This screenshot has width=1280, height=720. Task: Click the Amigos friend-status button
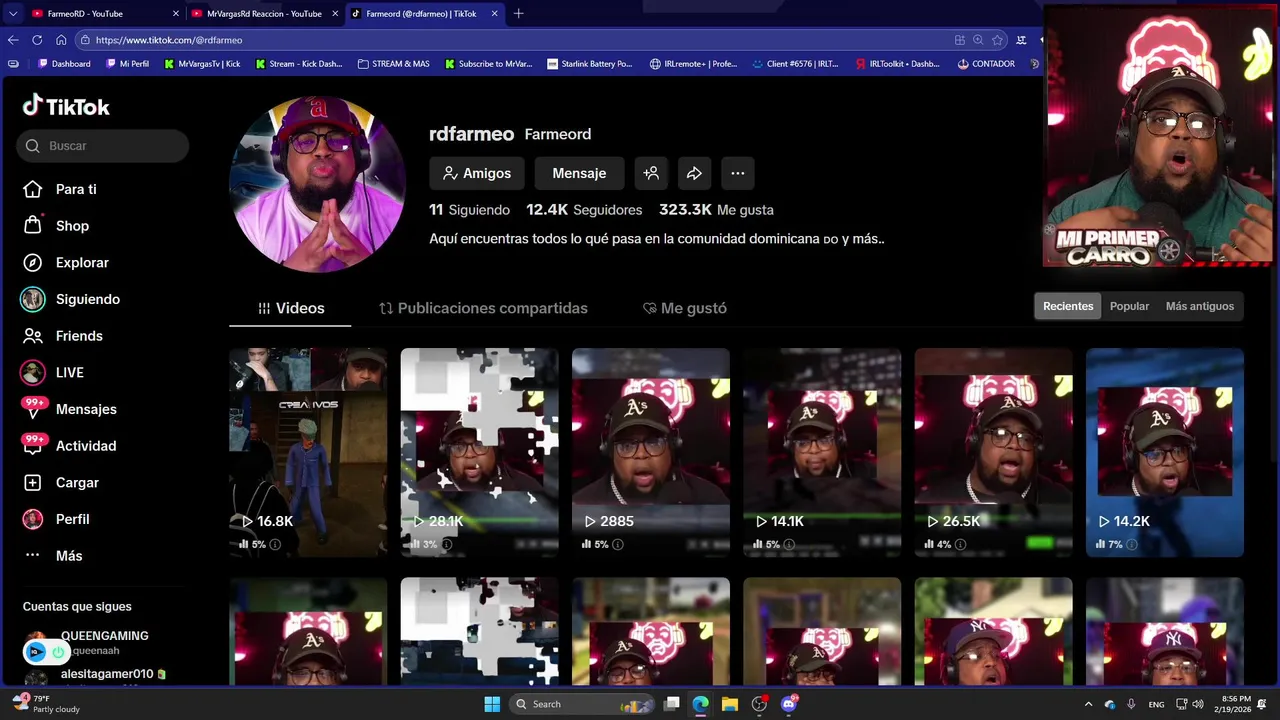[x=477, y=173]
